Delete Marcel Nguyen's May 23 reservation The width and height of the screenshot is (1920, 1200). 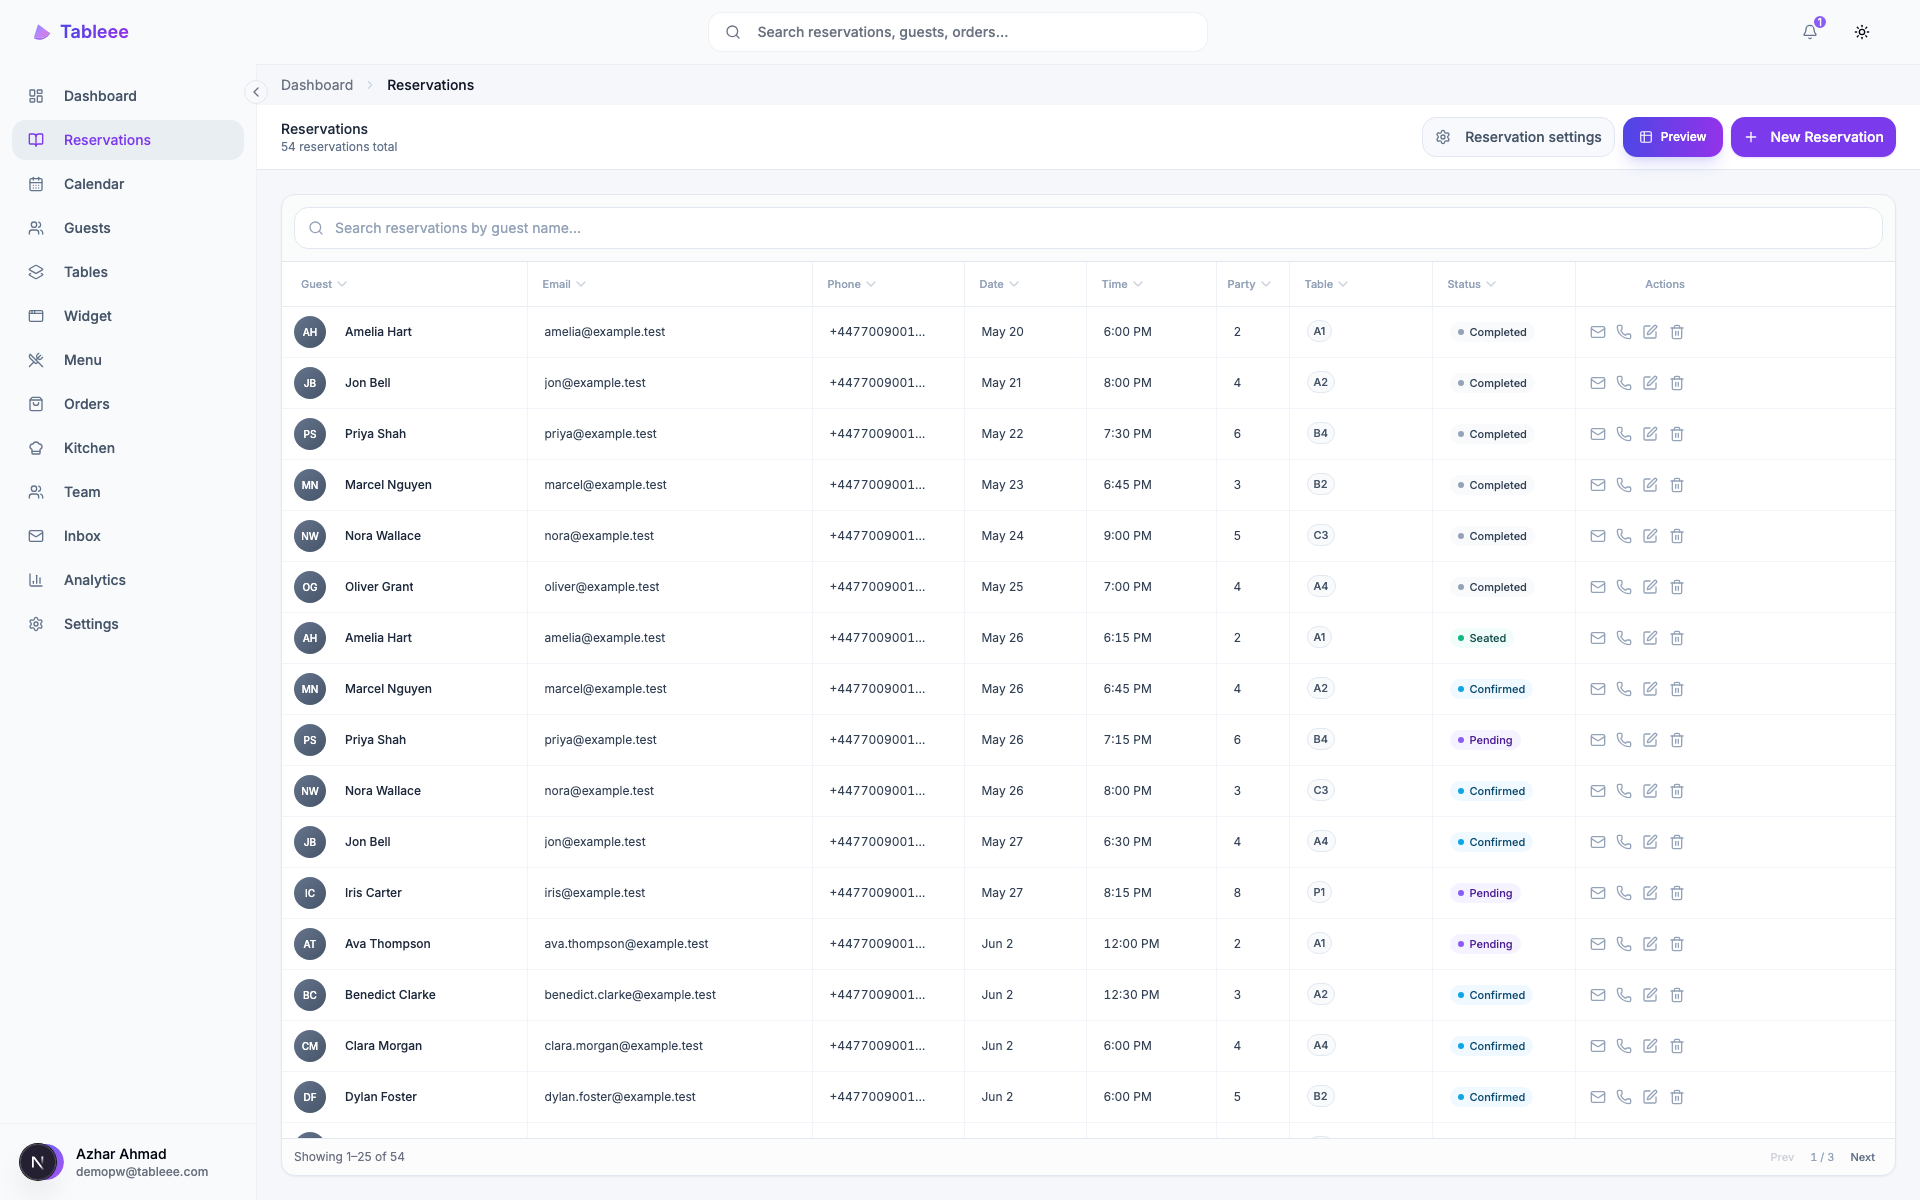pyautogui.click(x=1677, y=485)
